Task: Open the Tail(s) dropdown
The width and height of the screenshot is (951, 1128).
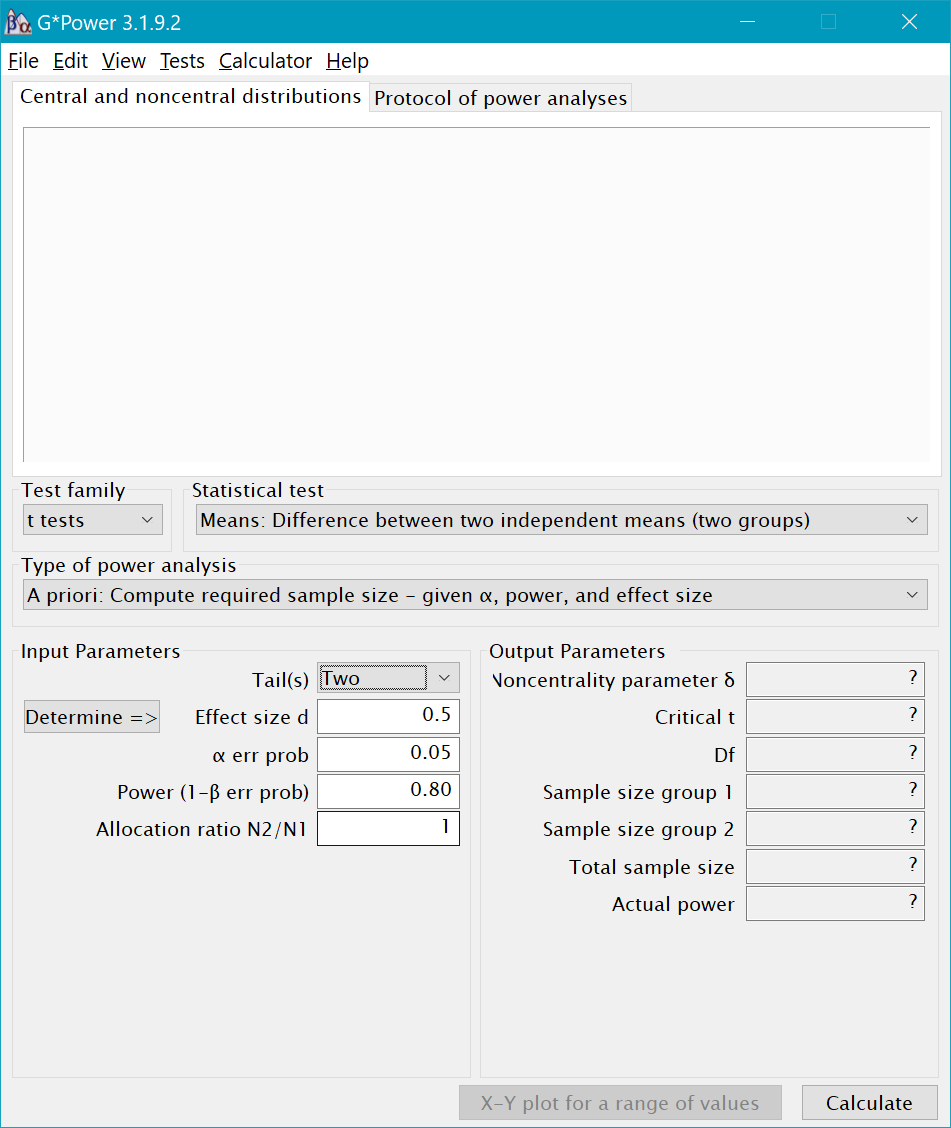Action: coord(388,677)
